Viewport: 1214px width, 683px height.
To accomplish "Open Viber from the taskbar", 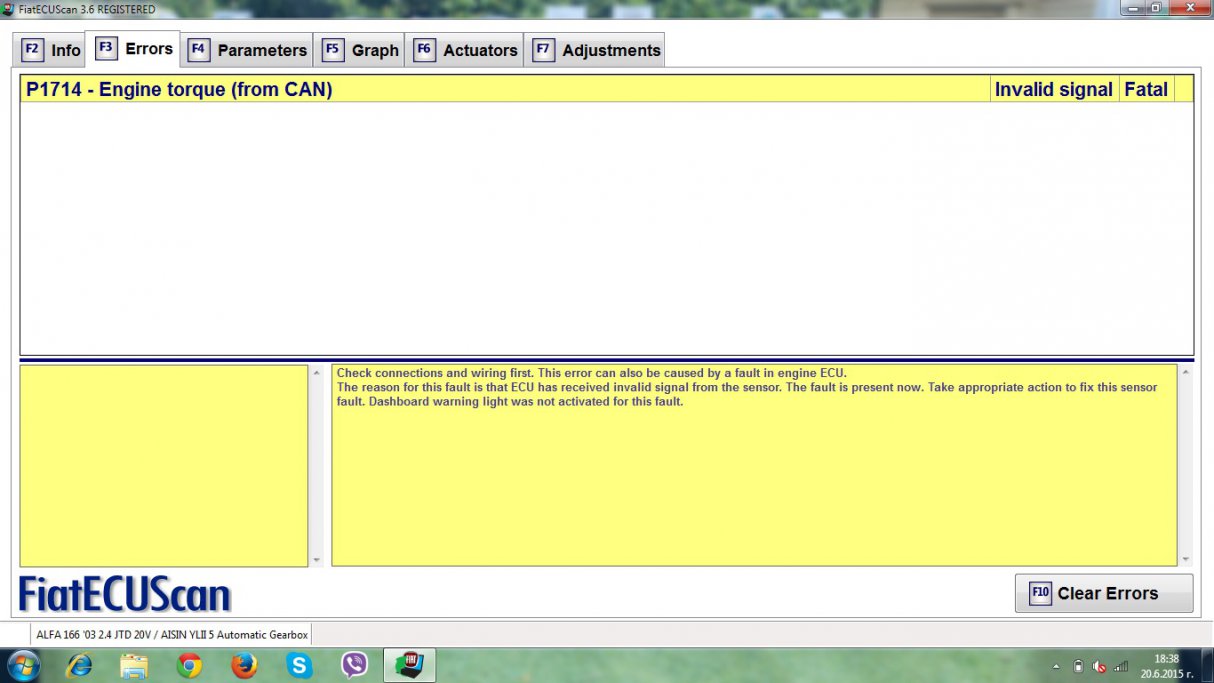I will 354,665.
